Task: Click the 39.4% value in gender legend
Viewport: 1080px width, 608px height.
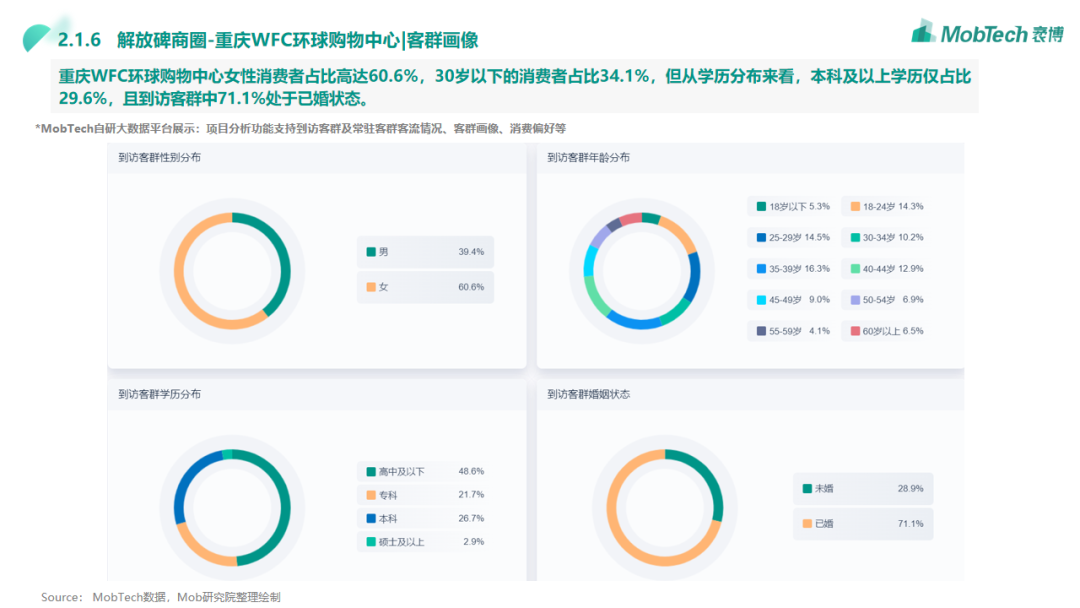Action: click(471, 252)
